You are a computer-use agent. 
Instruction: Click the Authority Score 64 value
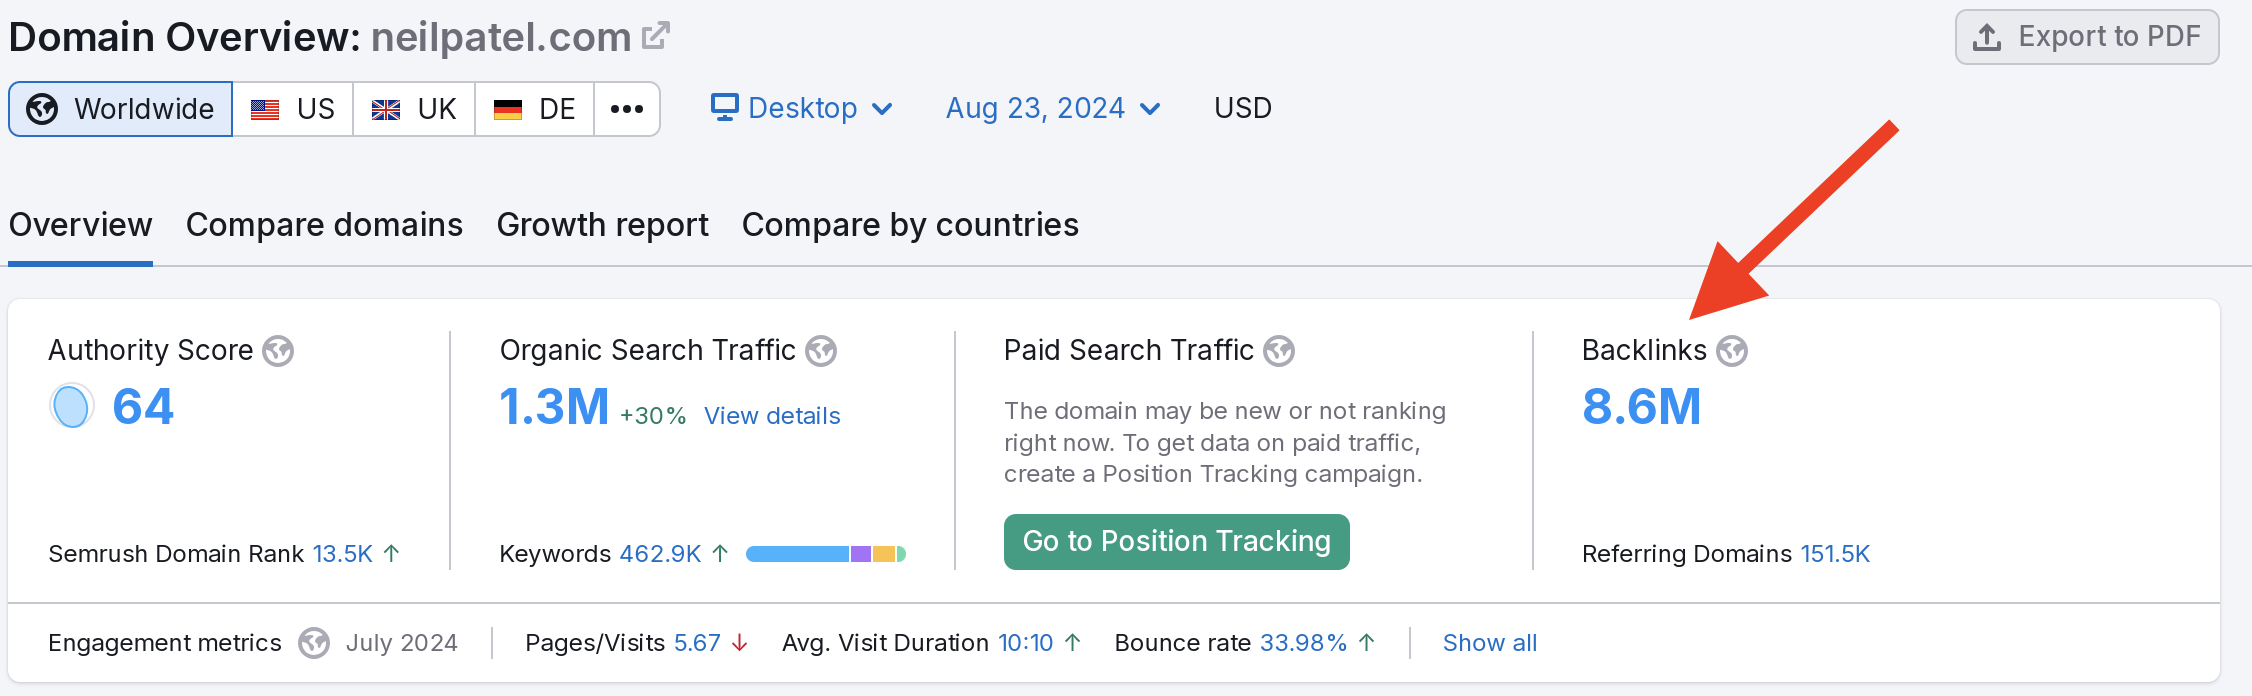point(143,407)
